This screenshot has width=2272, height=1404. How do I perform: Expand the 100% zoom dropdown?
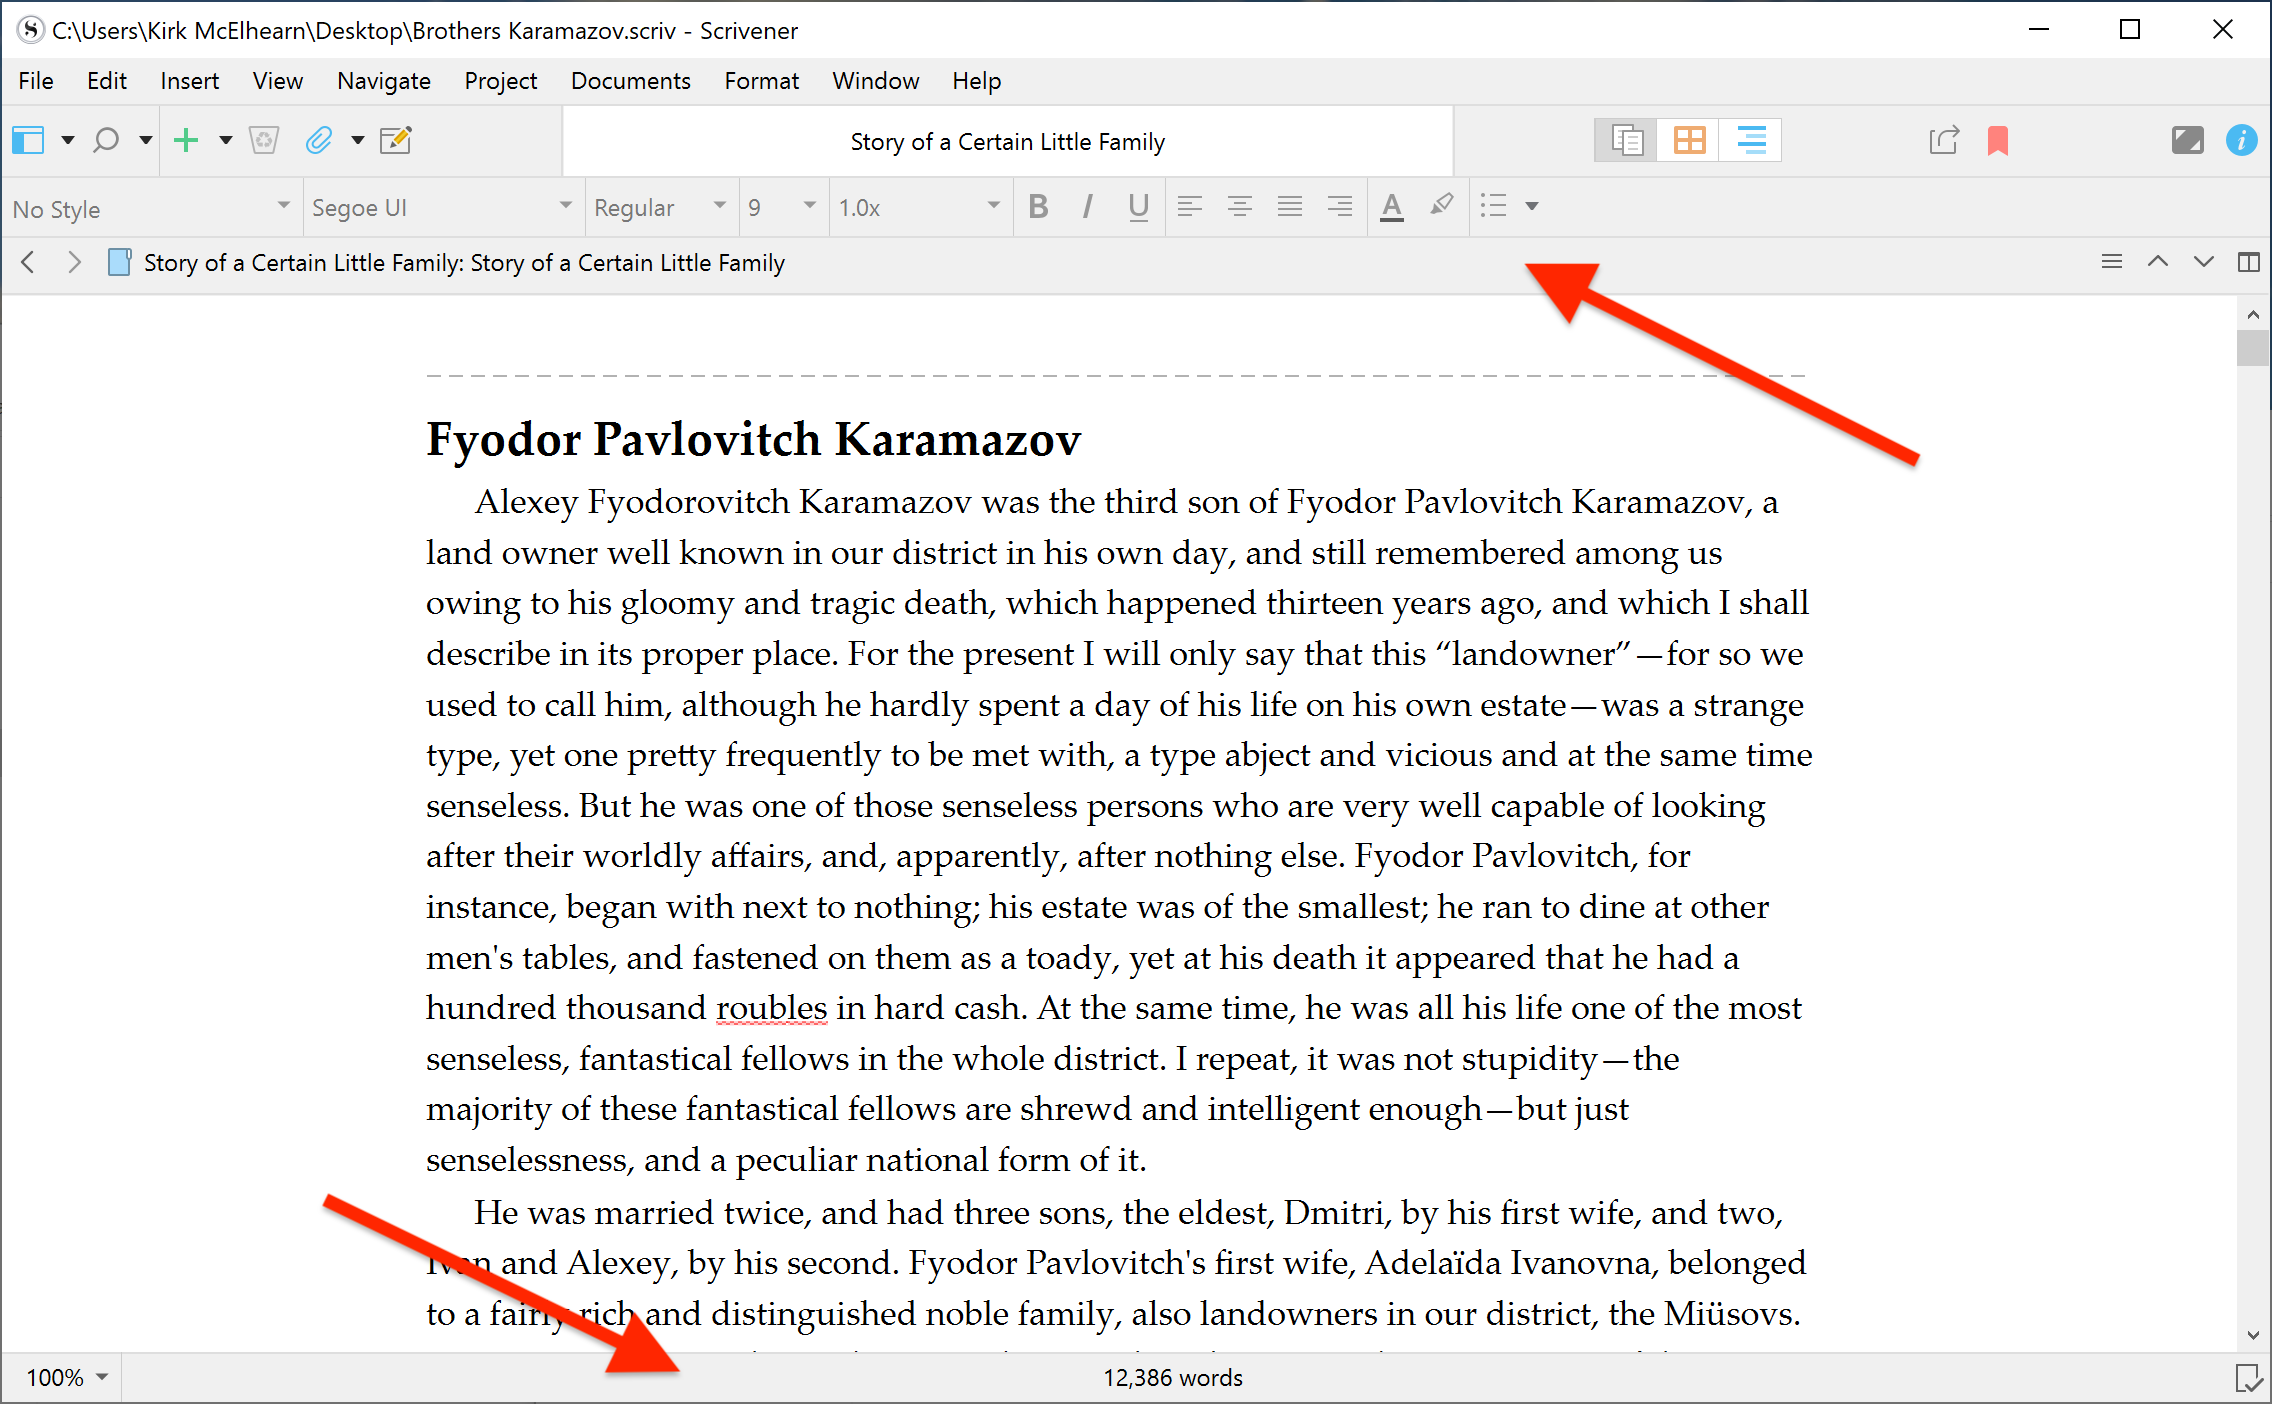66,1377
